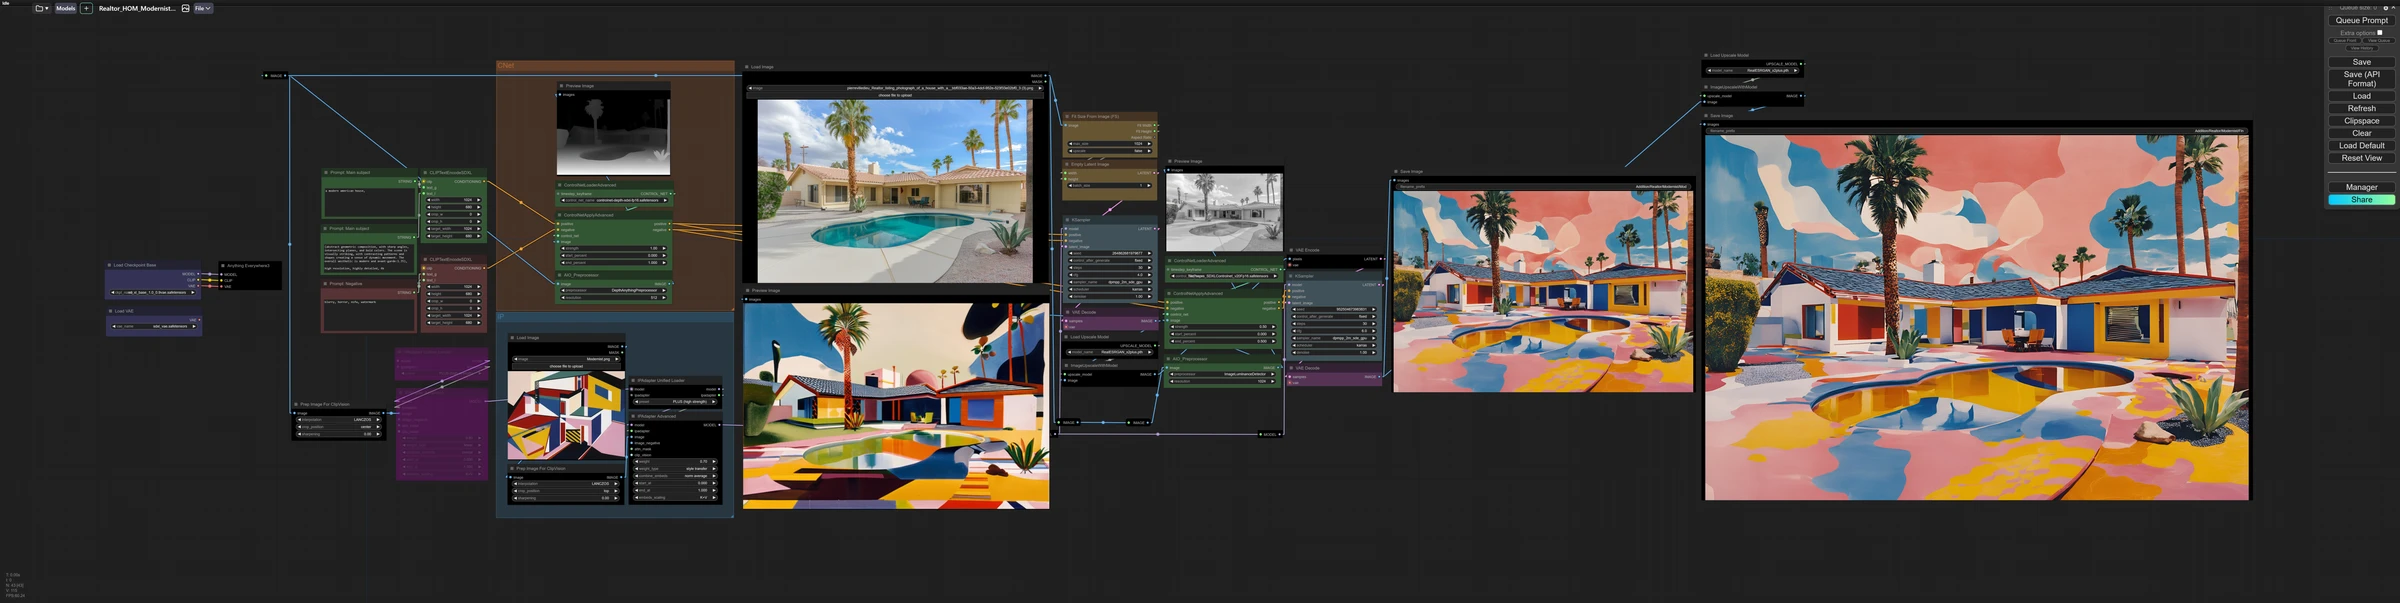Collapse the Load Image node holding Modernist.png
The height and width of the screenshot is (603, 2400).
point(512,338)
